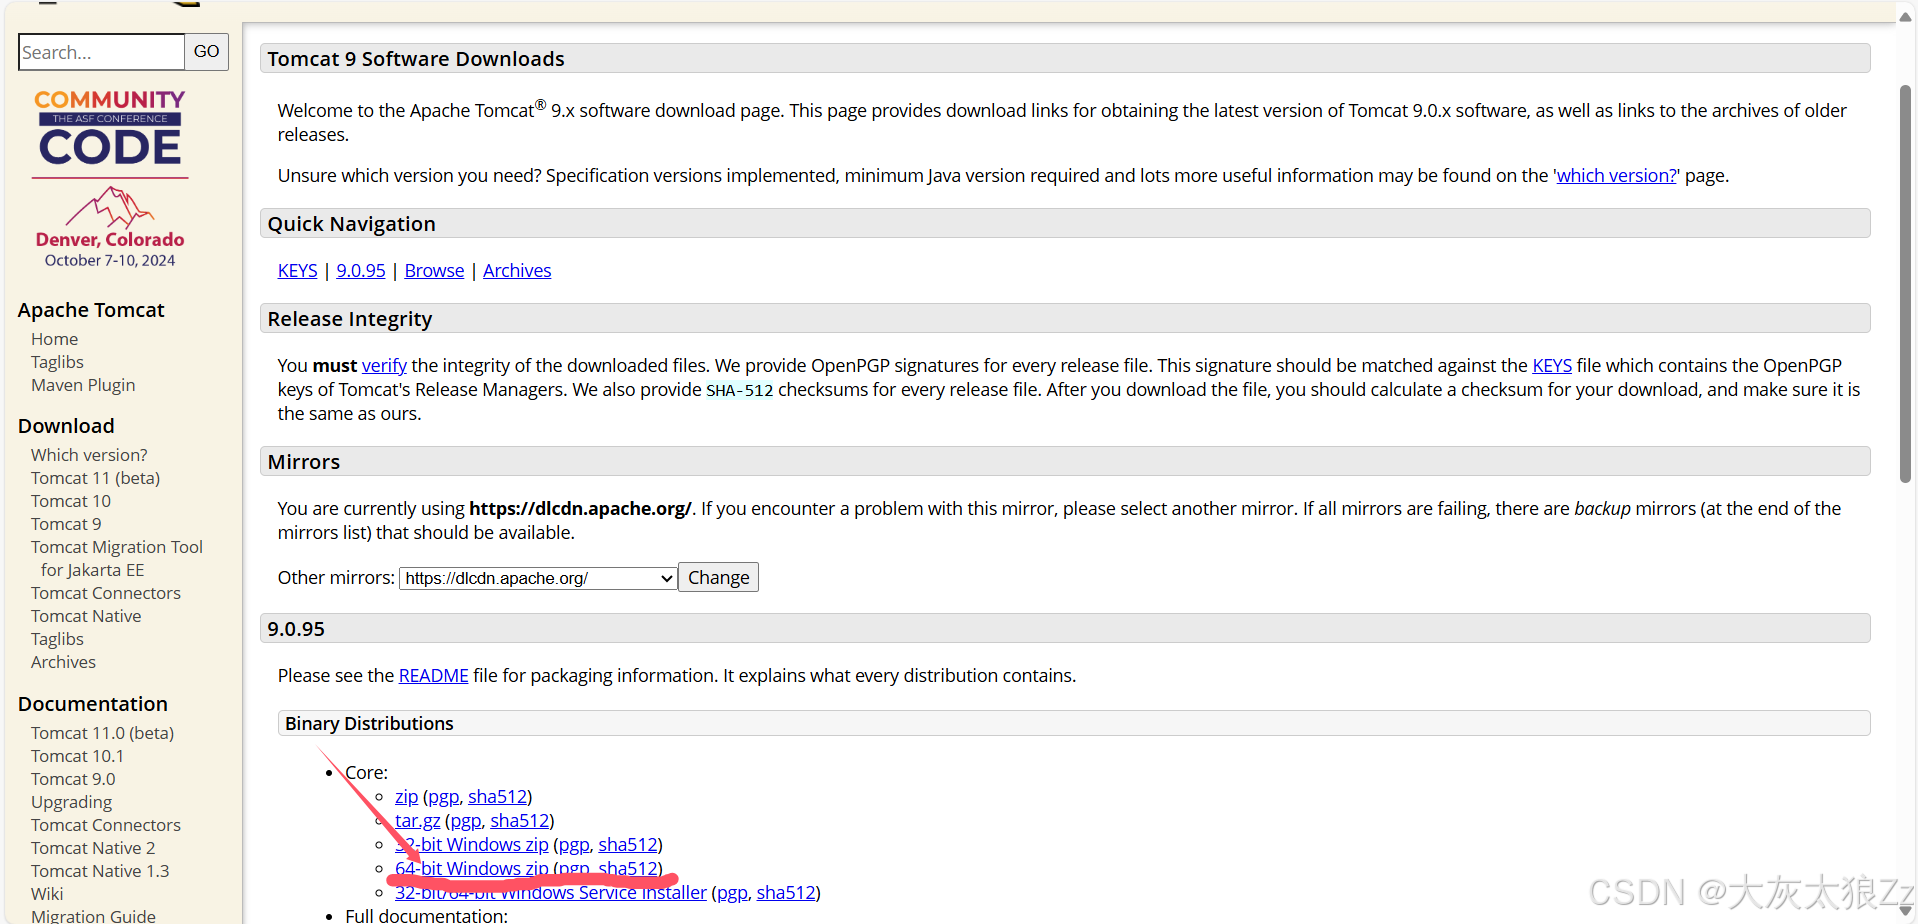Download the 64-bit Windows zip
Screen dimensions: 1918x924
coord(472,869)
